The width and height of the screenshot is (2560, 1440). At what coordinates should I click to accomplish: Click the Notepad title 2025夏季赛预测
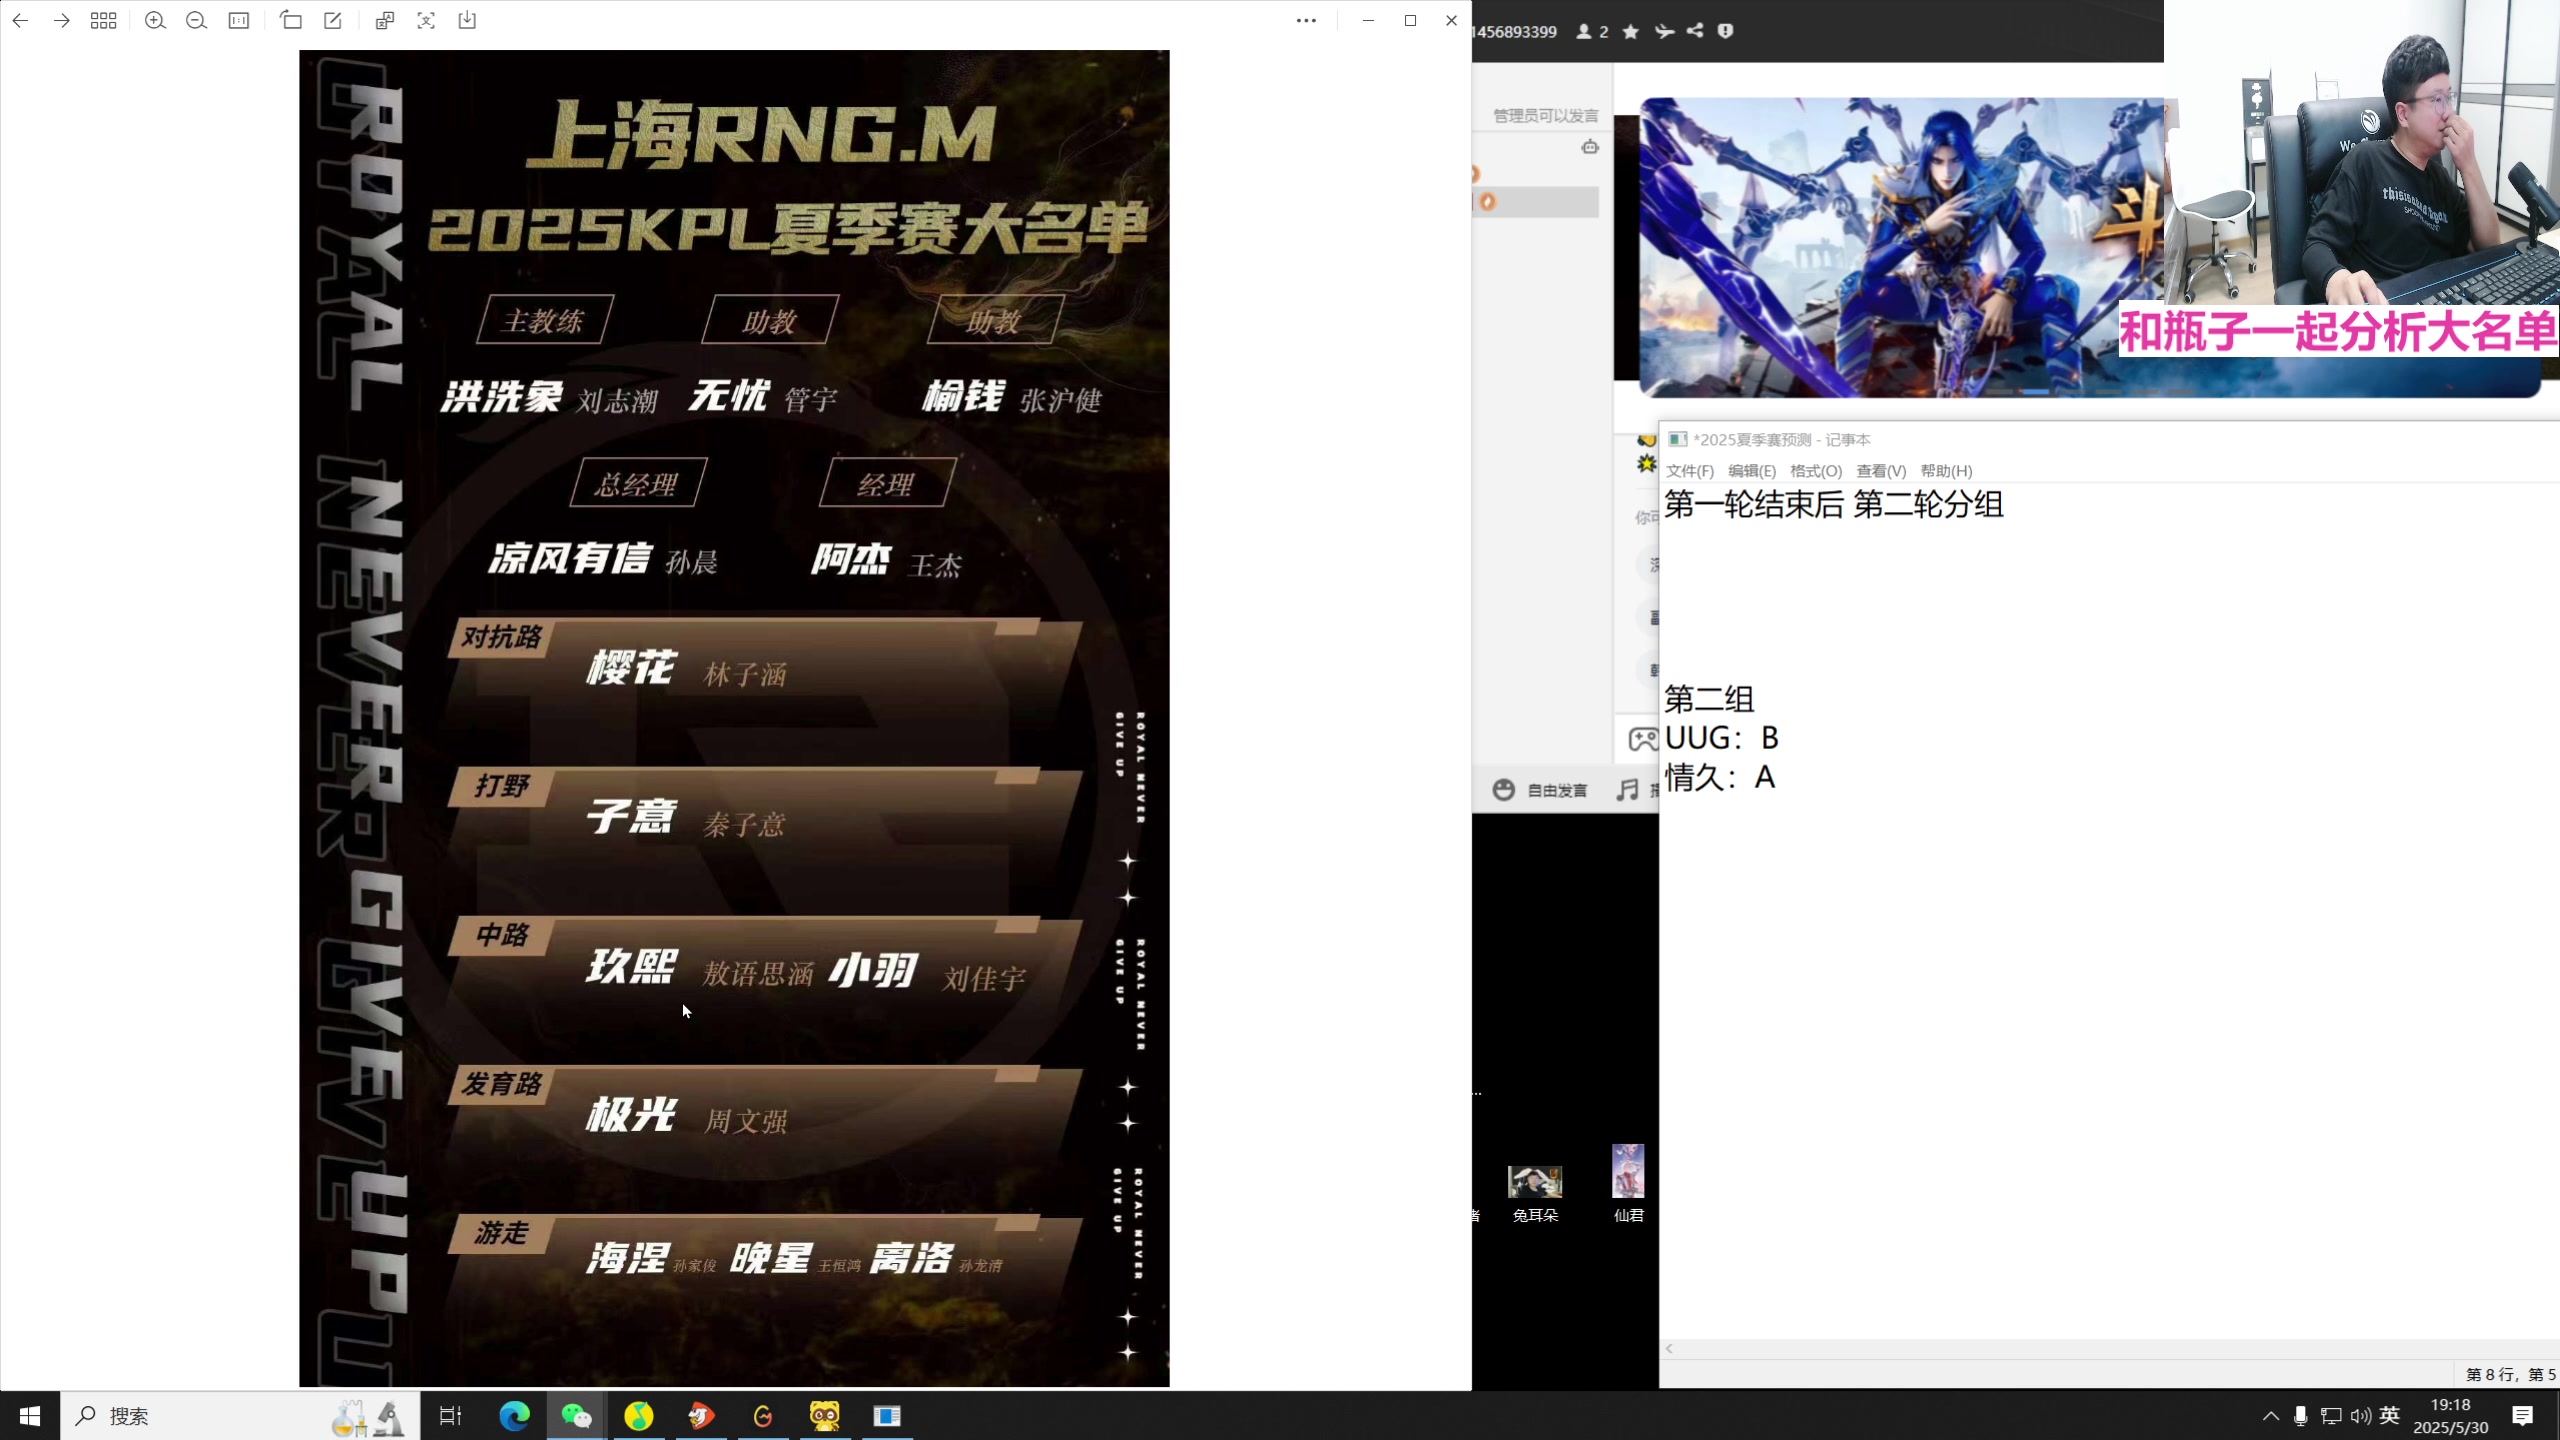(x=1781, y=440)
